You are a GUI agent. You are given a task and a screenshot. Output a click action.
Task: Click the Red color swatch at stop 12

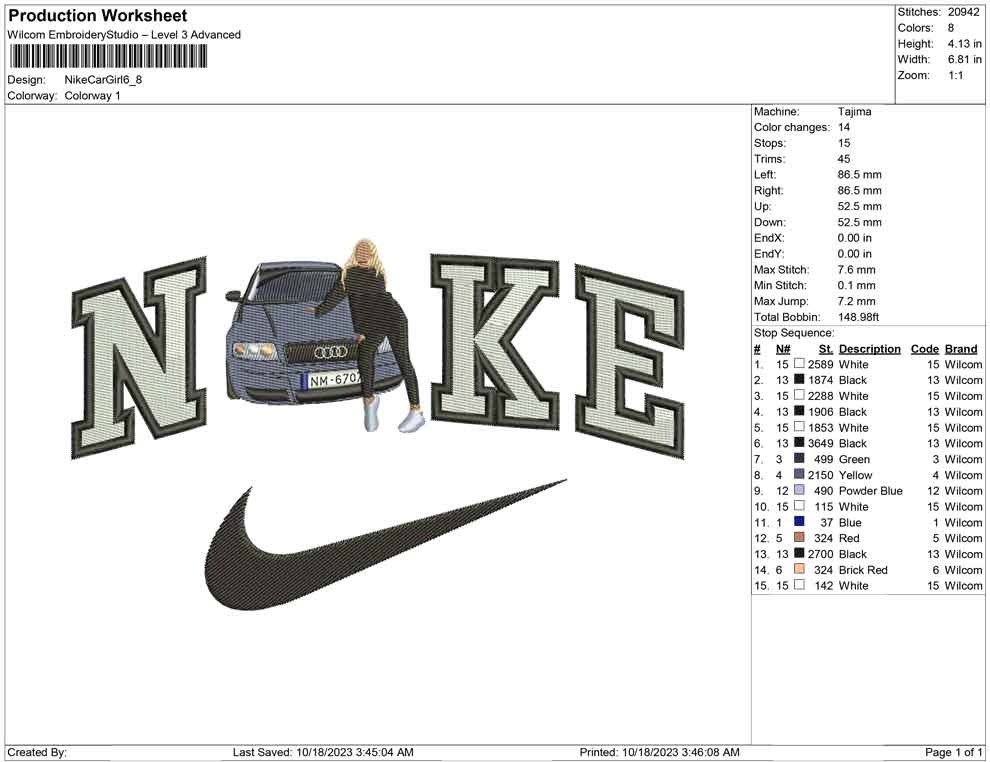(799, 538)
